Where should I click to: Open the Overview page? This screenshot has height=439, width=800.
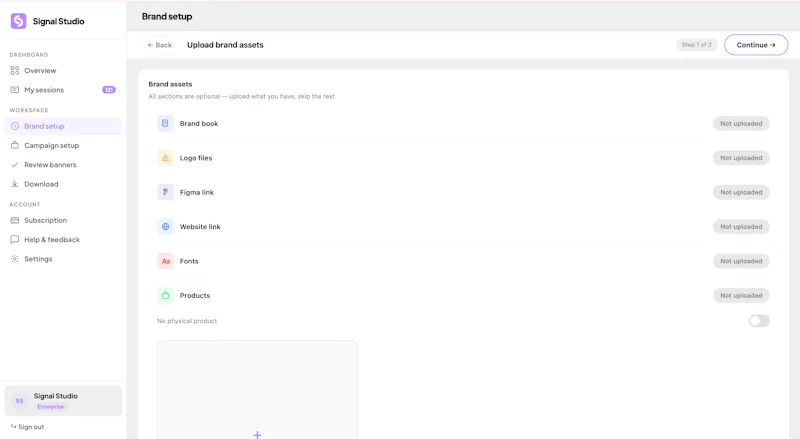(x=63, y=70)
